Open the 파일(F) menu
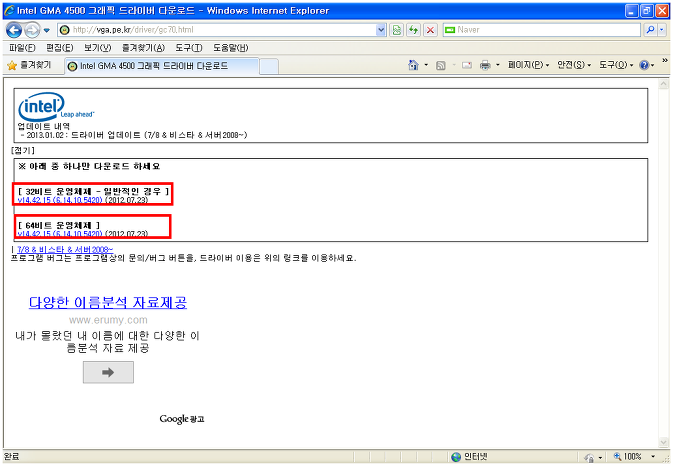The height and width of the screenshot is (466, 673). pos(22,48)
